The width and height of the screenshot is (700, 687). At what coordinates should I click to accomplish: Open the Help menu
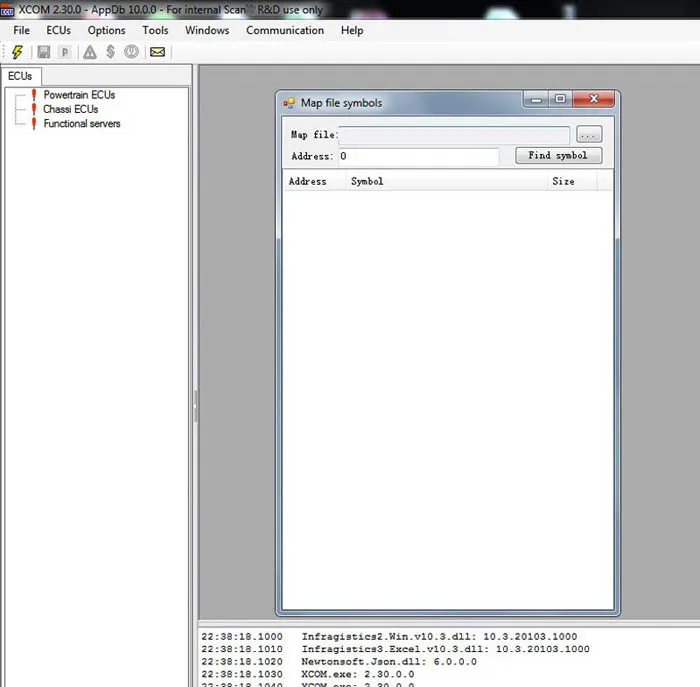(x=352, y=30)
